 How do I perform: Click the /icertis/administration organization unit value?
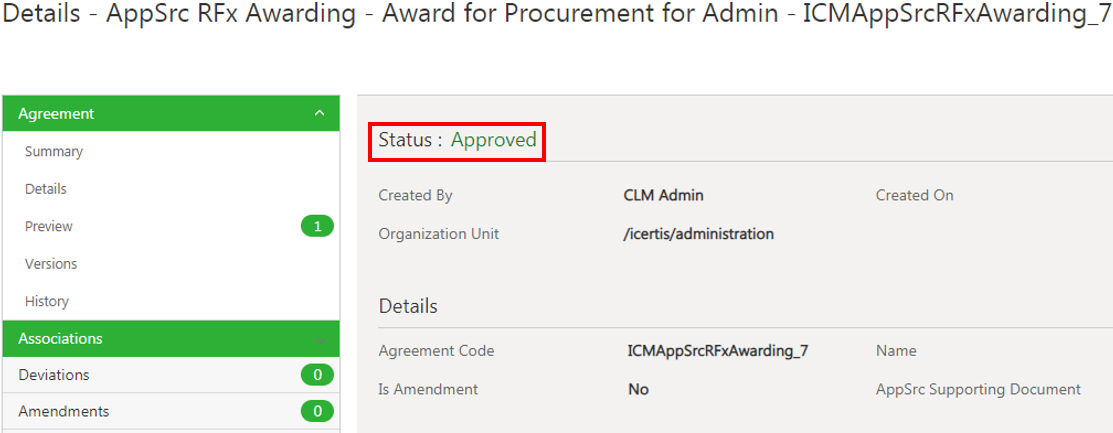point(698,234)
